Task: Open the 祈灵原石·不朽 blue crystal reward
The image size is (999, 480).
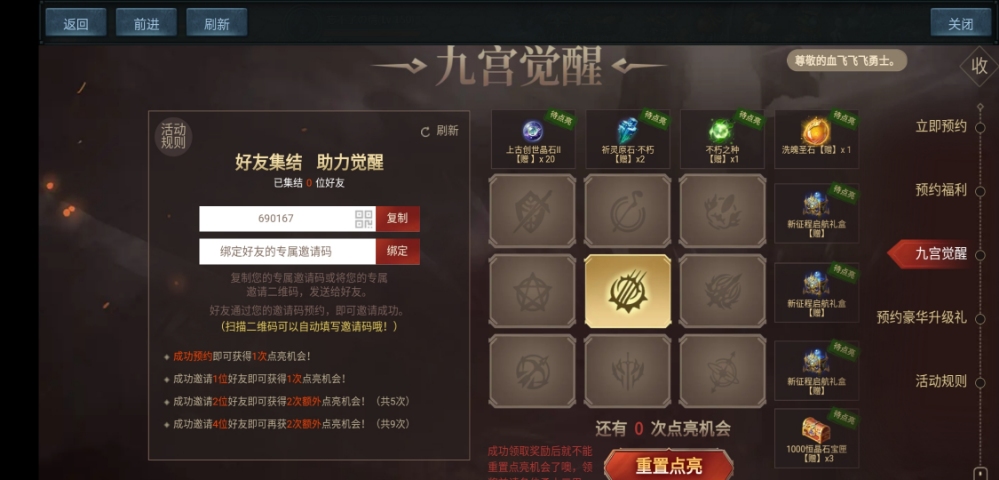Action: [x=628, y=139]
